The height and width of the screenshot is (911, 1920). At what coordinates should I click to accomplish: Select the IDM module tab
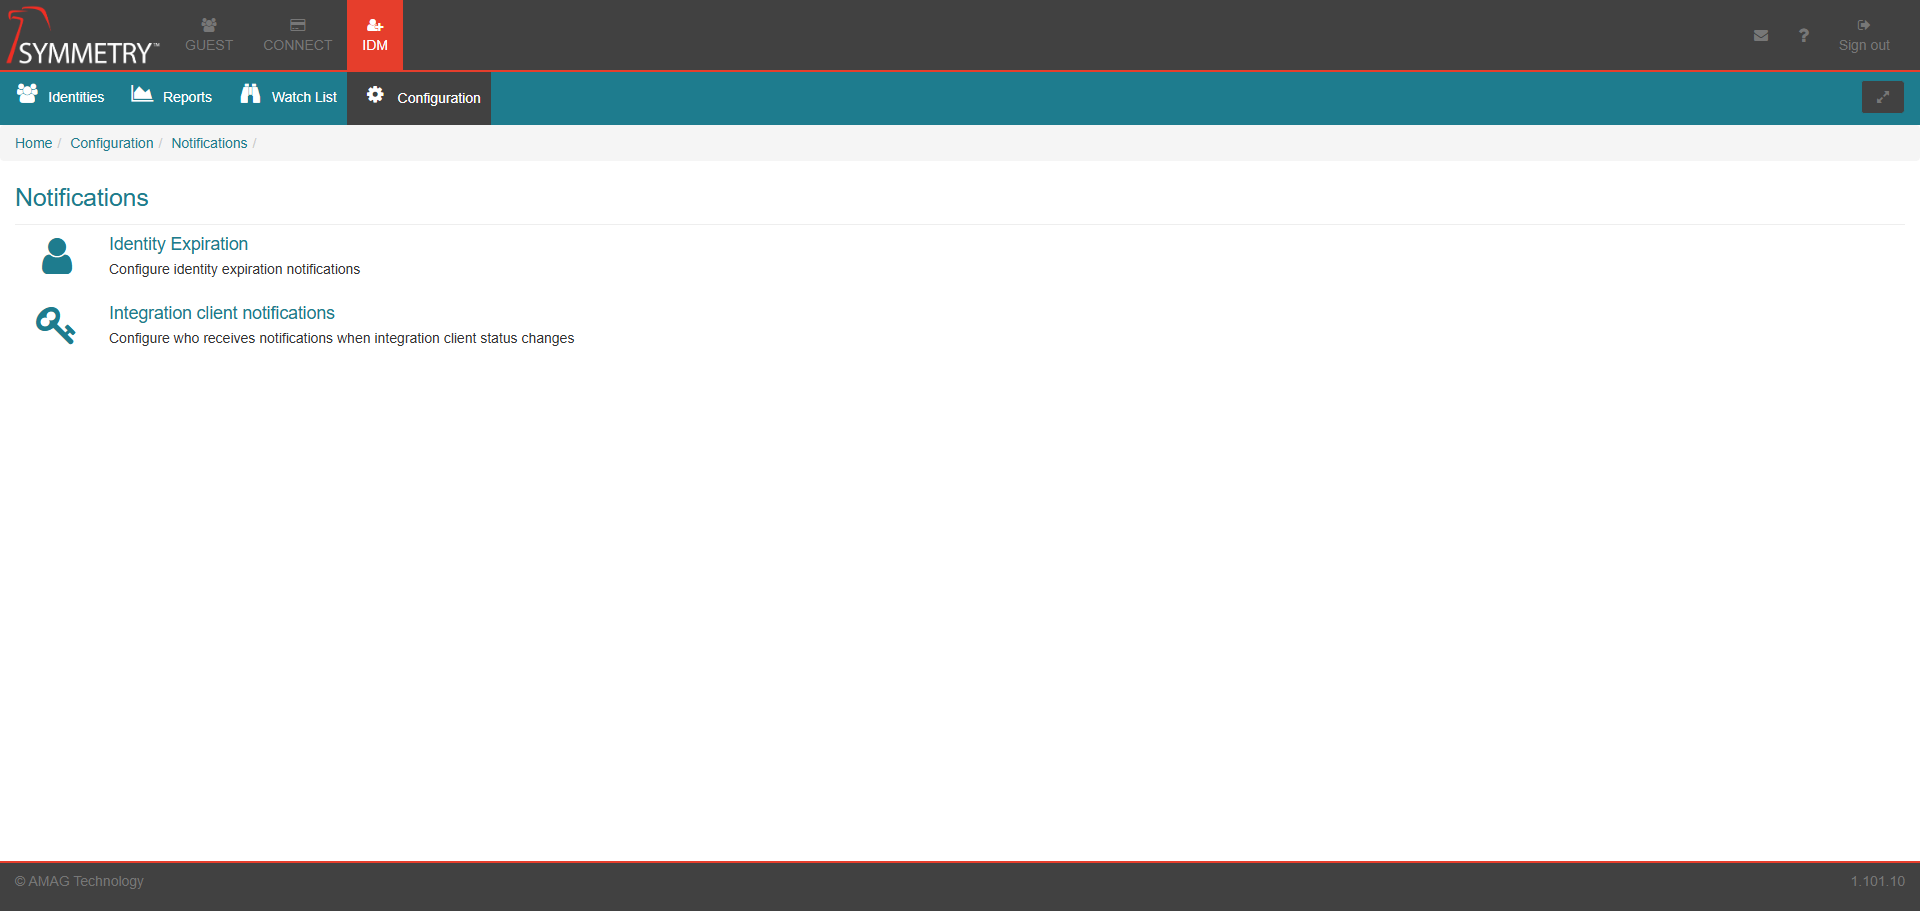point(375,36)
